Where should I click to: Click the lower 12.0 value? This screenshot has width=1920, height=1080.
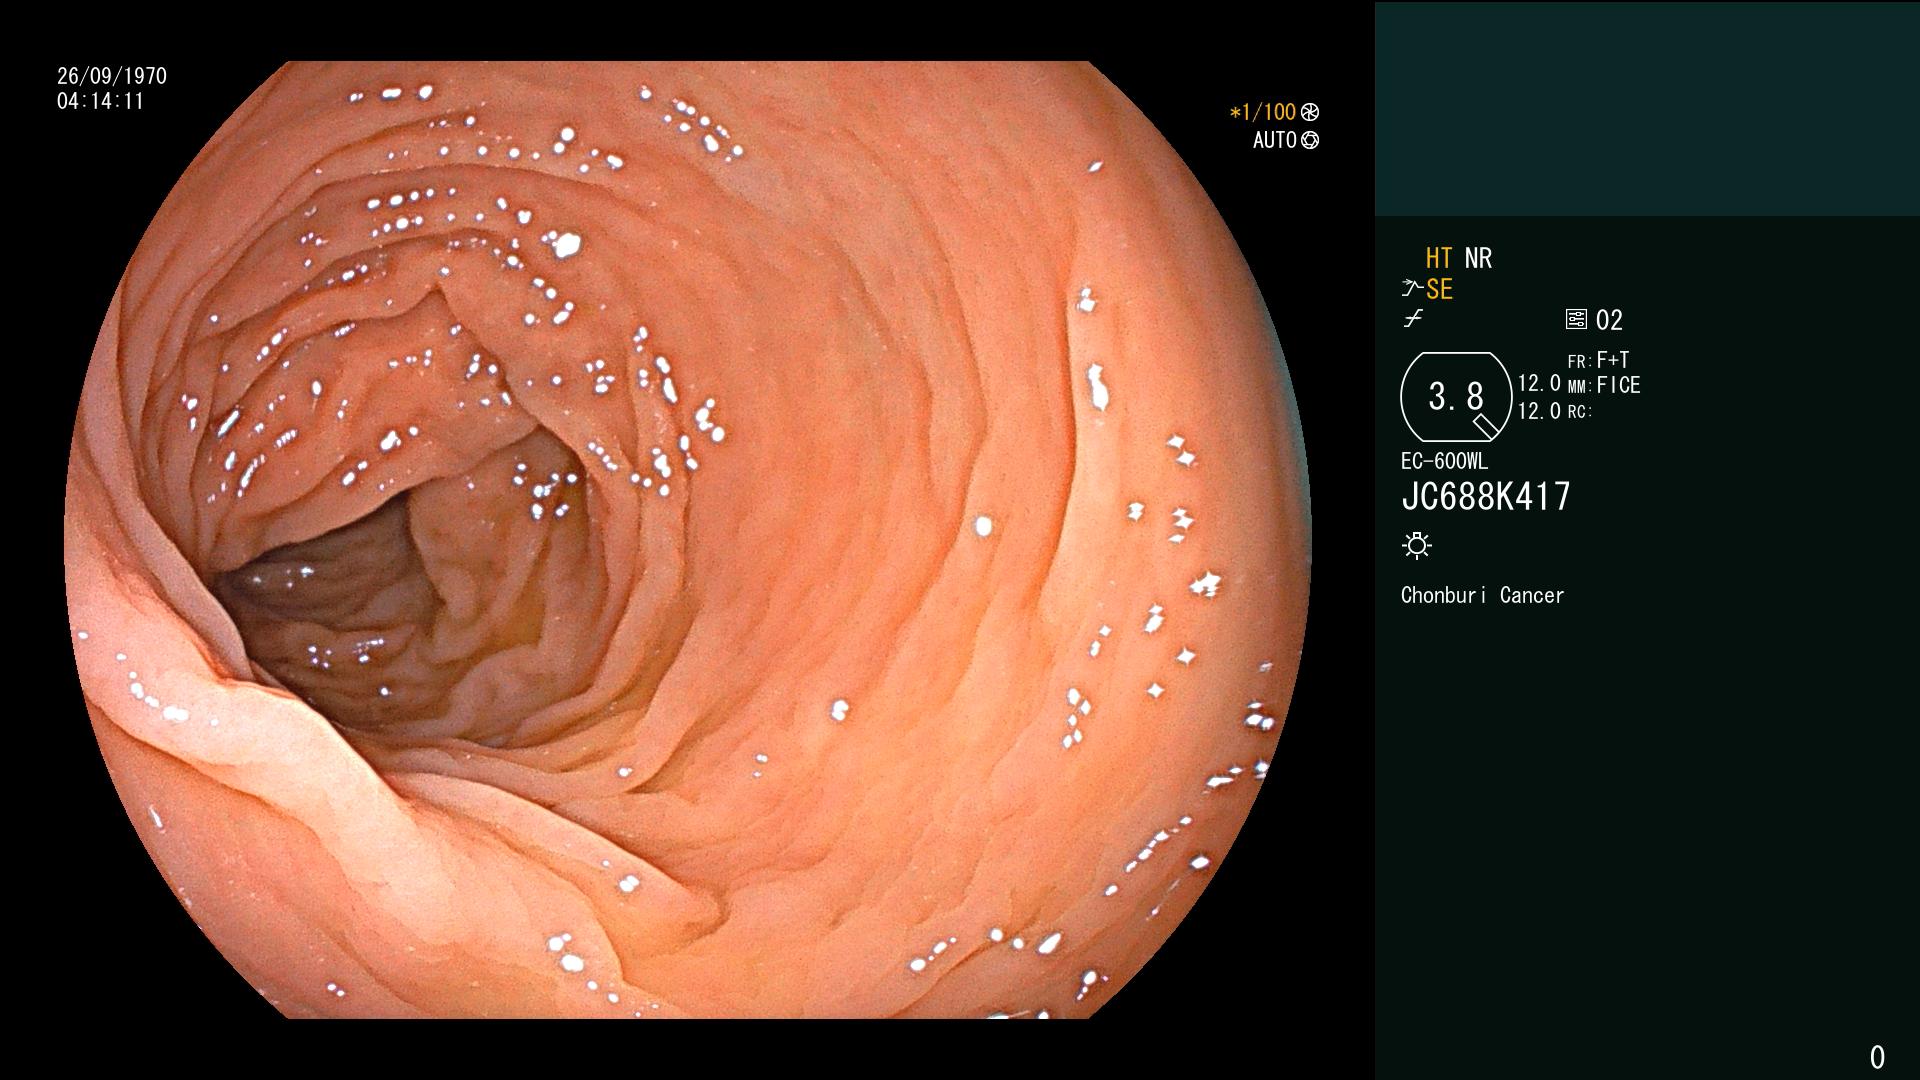click(x=1539, y=411)
